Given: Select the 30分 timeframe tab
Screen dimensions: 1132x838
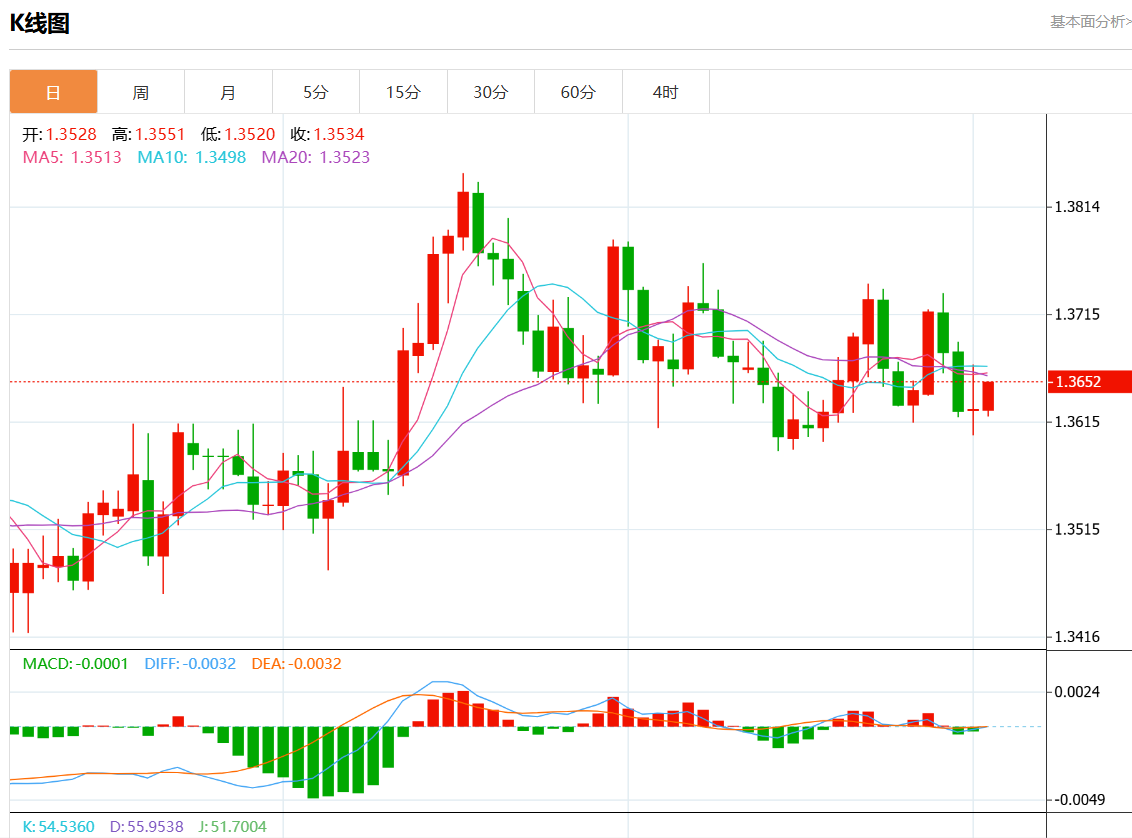Looking at the screenshot, I should pos(491,92).
